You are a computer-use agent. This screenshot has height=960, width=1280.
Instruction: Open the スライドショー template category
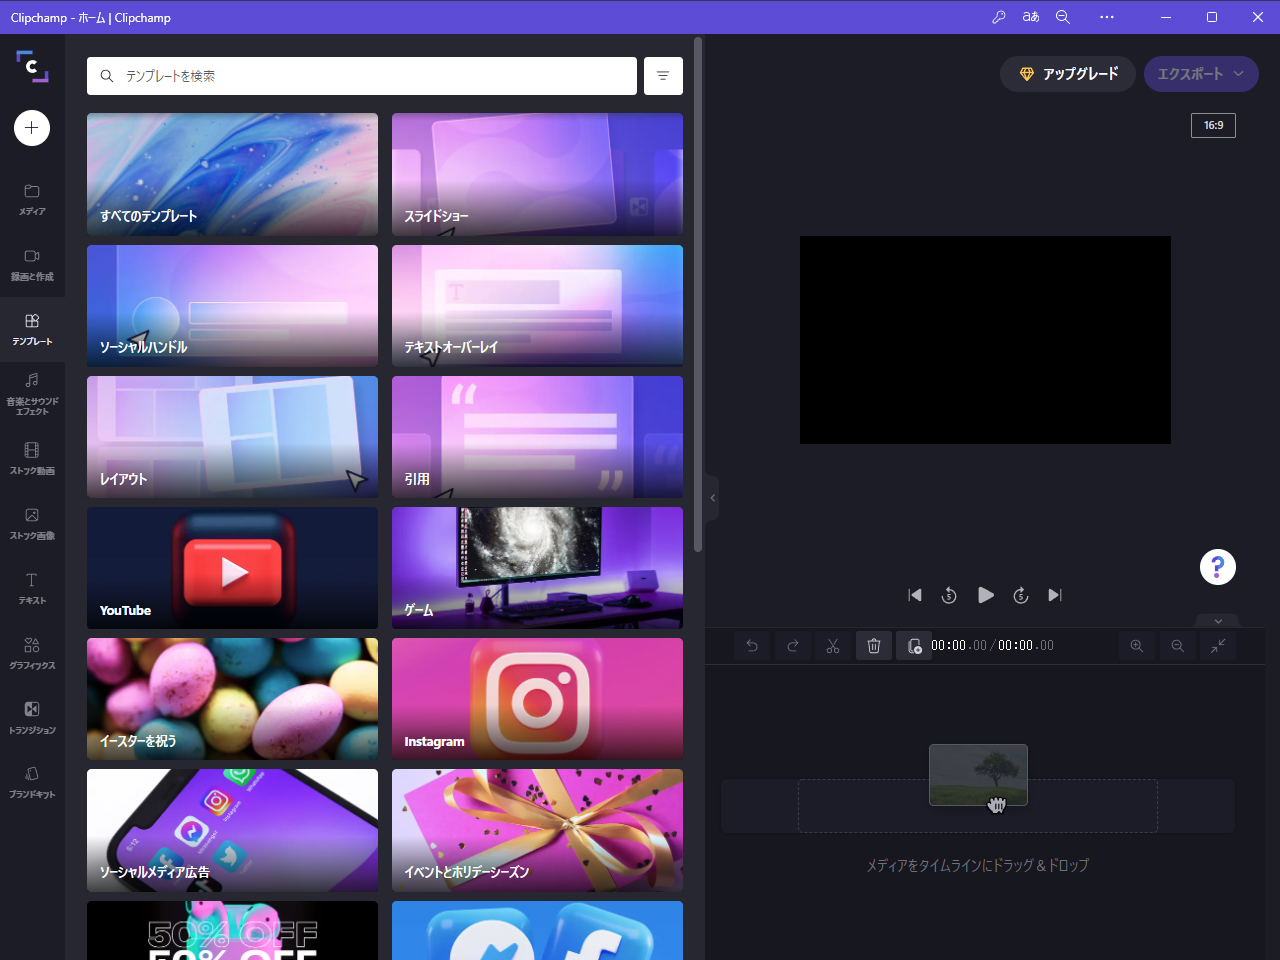pyautogui.click(x=537, y=174)
